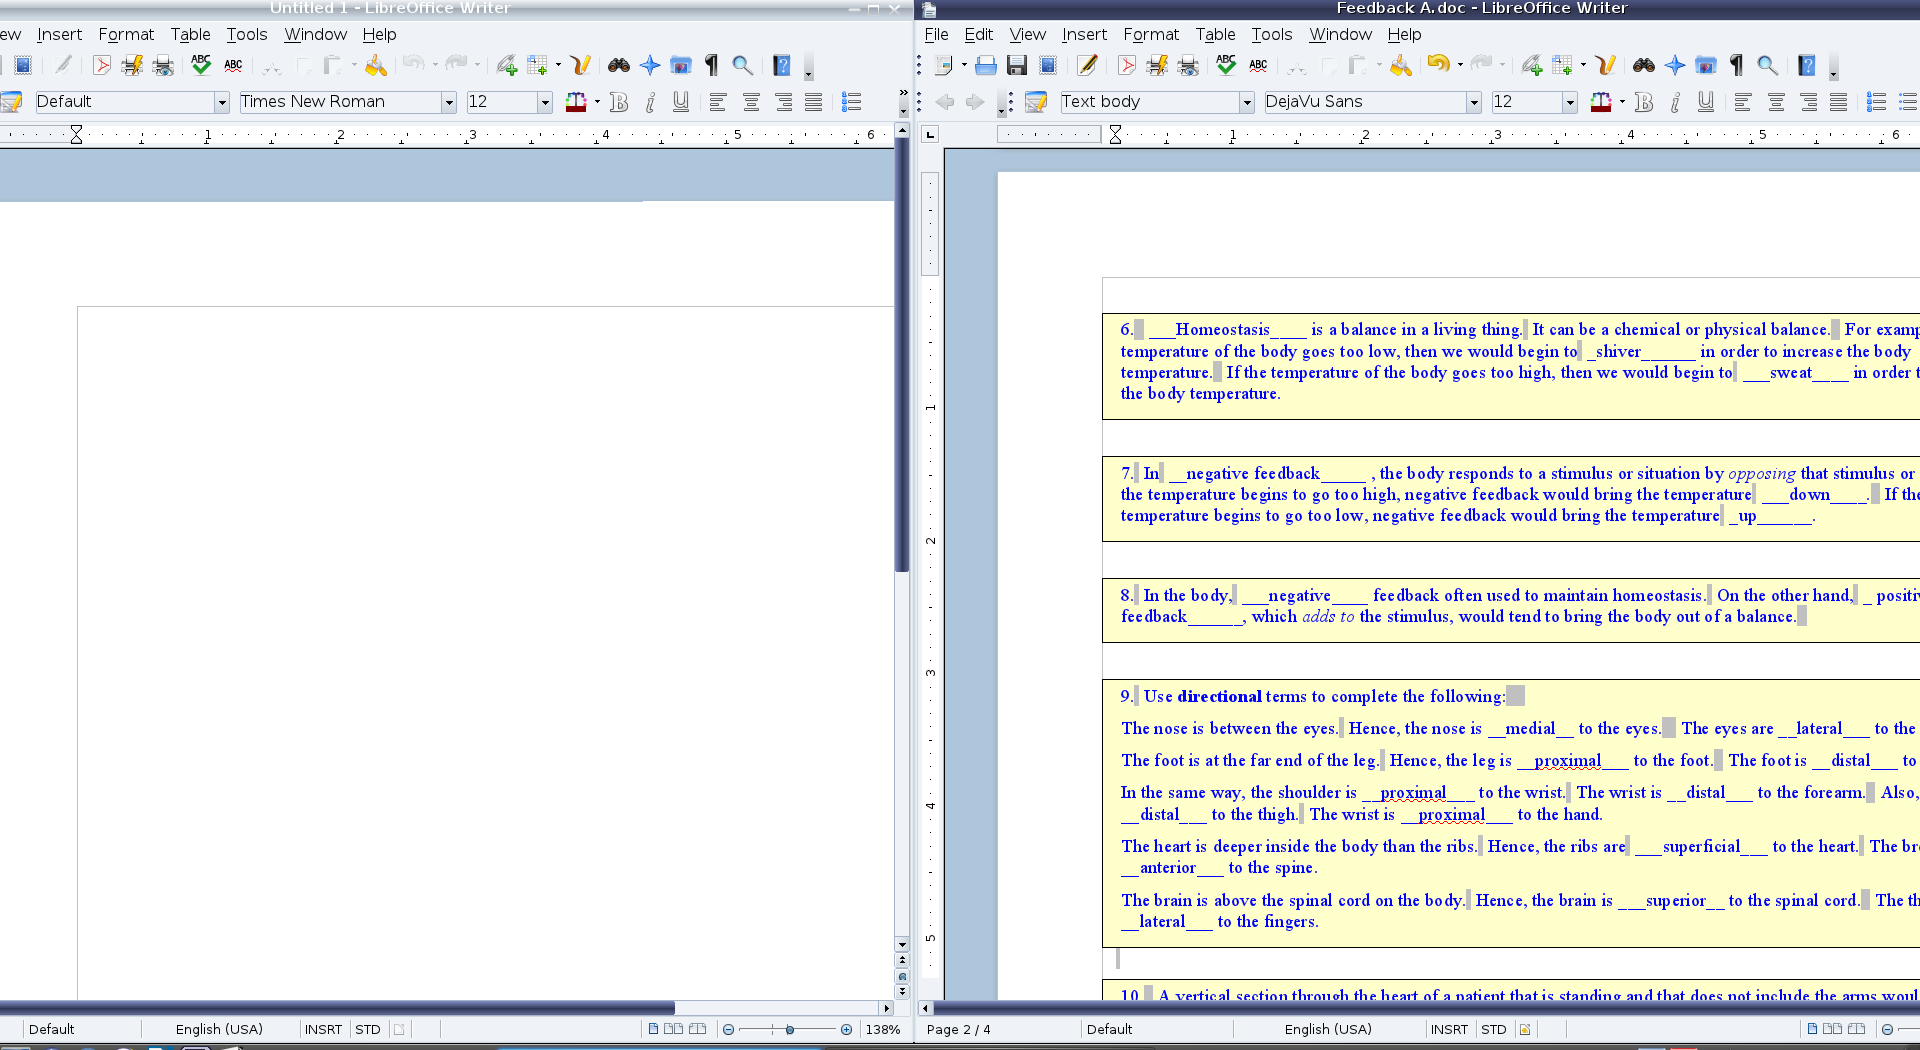1920x1050 pixels.
Task: Expand paragraph style dropdown showing Default
Action: coord(222,102)
